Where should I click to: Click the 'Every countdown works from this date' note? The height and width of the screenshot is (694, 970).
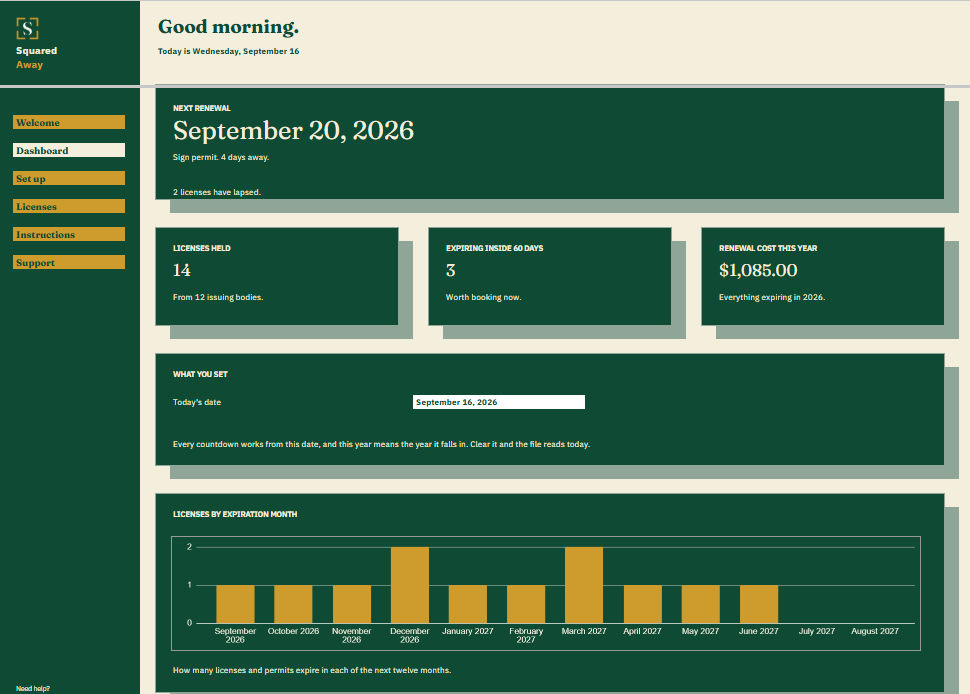(x=381, y=444)
